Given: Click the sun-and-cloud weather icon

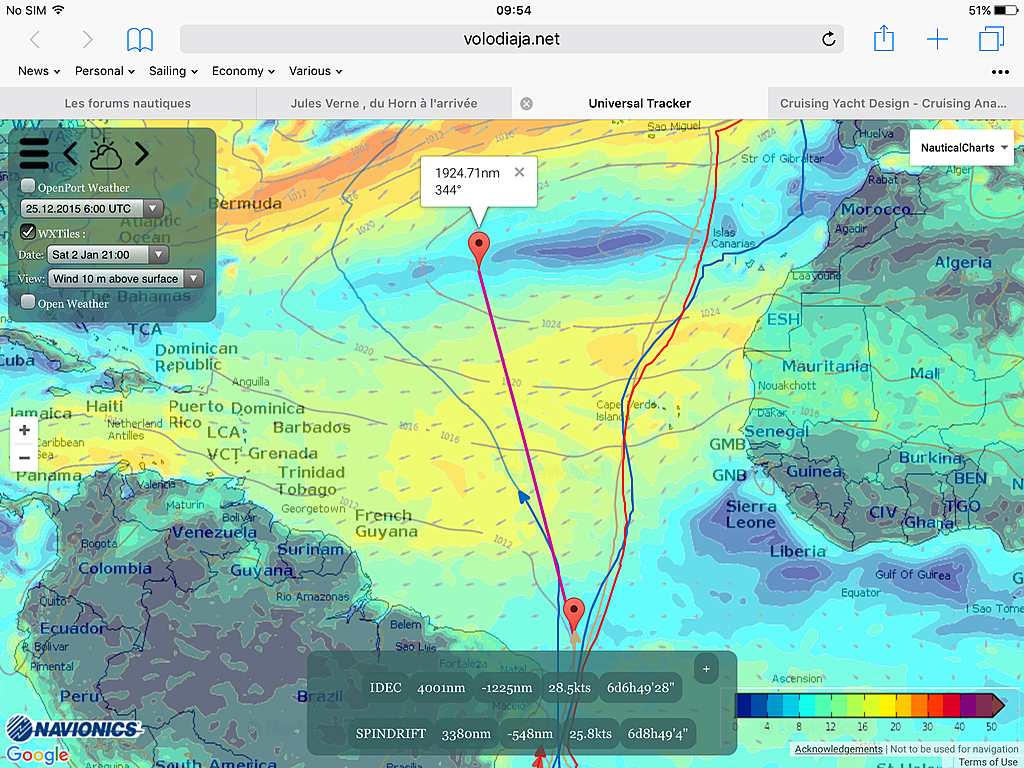Looking at the screenshot, I should 105,155.
